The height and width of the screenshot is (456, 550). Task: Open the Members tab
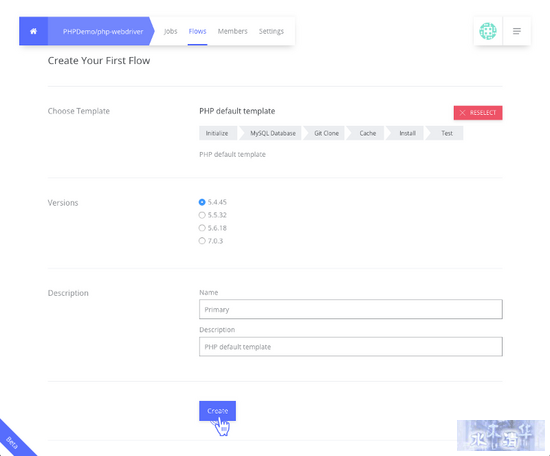pos(233,31)
